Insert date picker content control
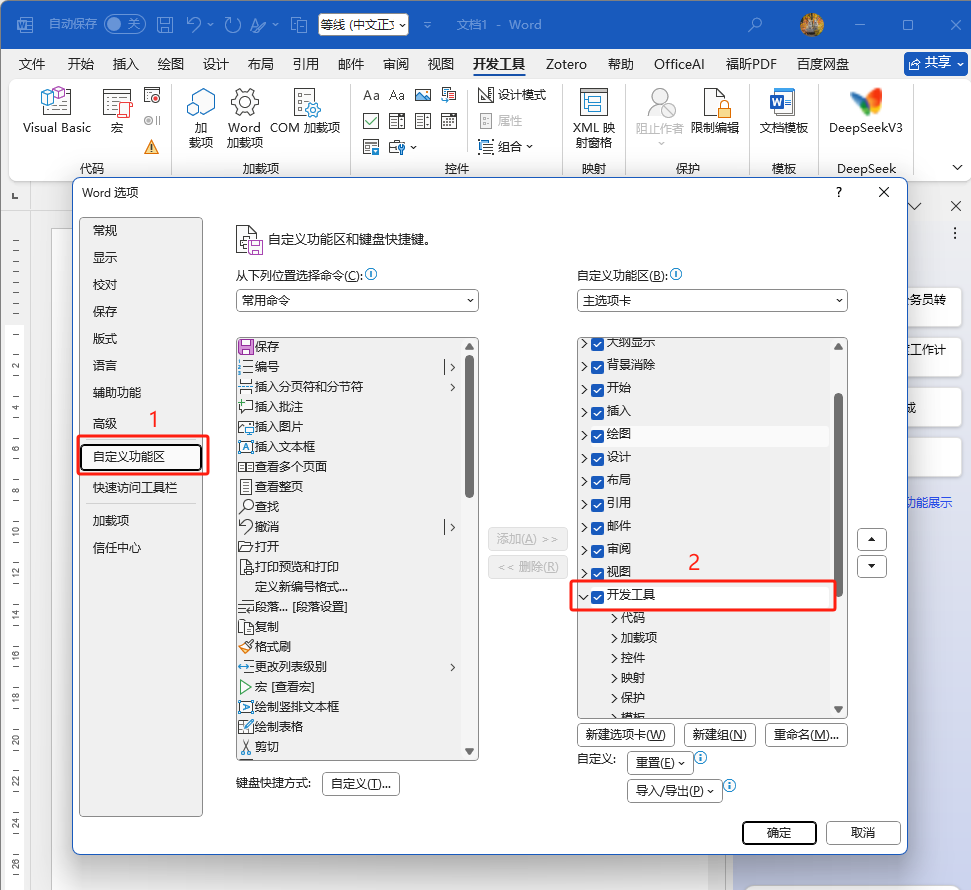The width and height of the screenshot is (971, 890). click(449, 121)
